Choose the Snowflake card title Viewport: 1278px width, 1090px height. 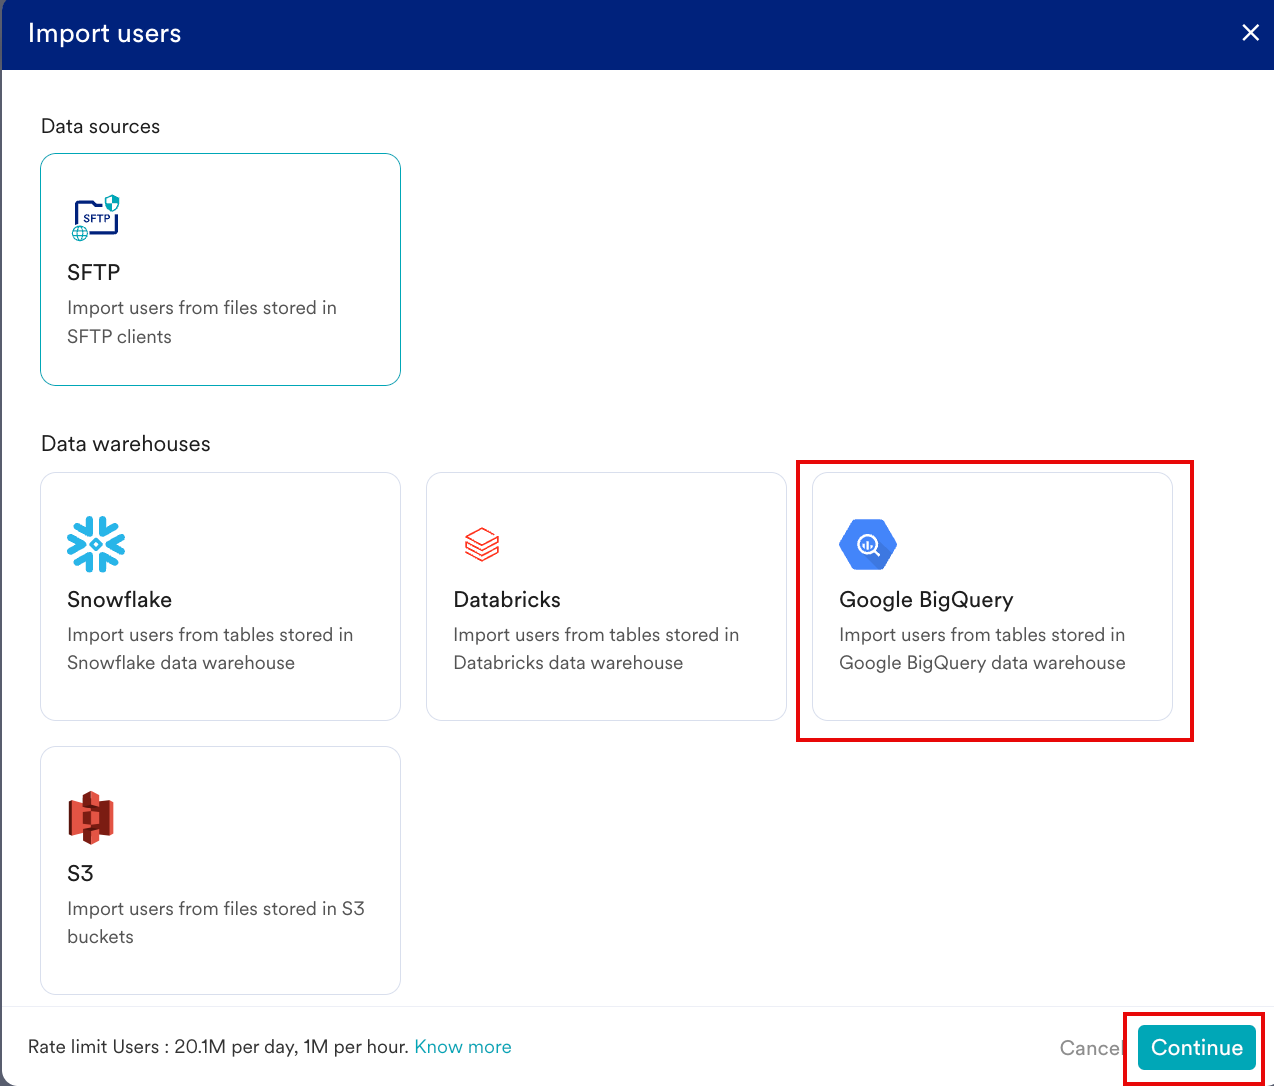tap(119, 600)
